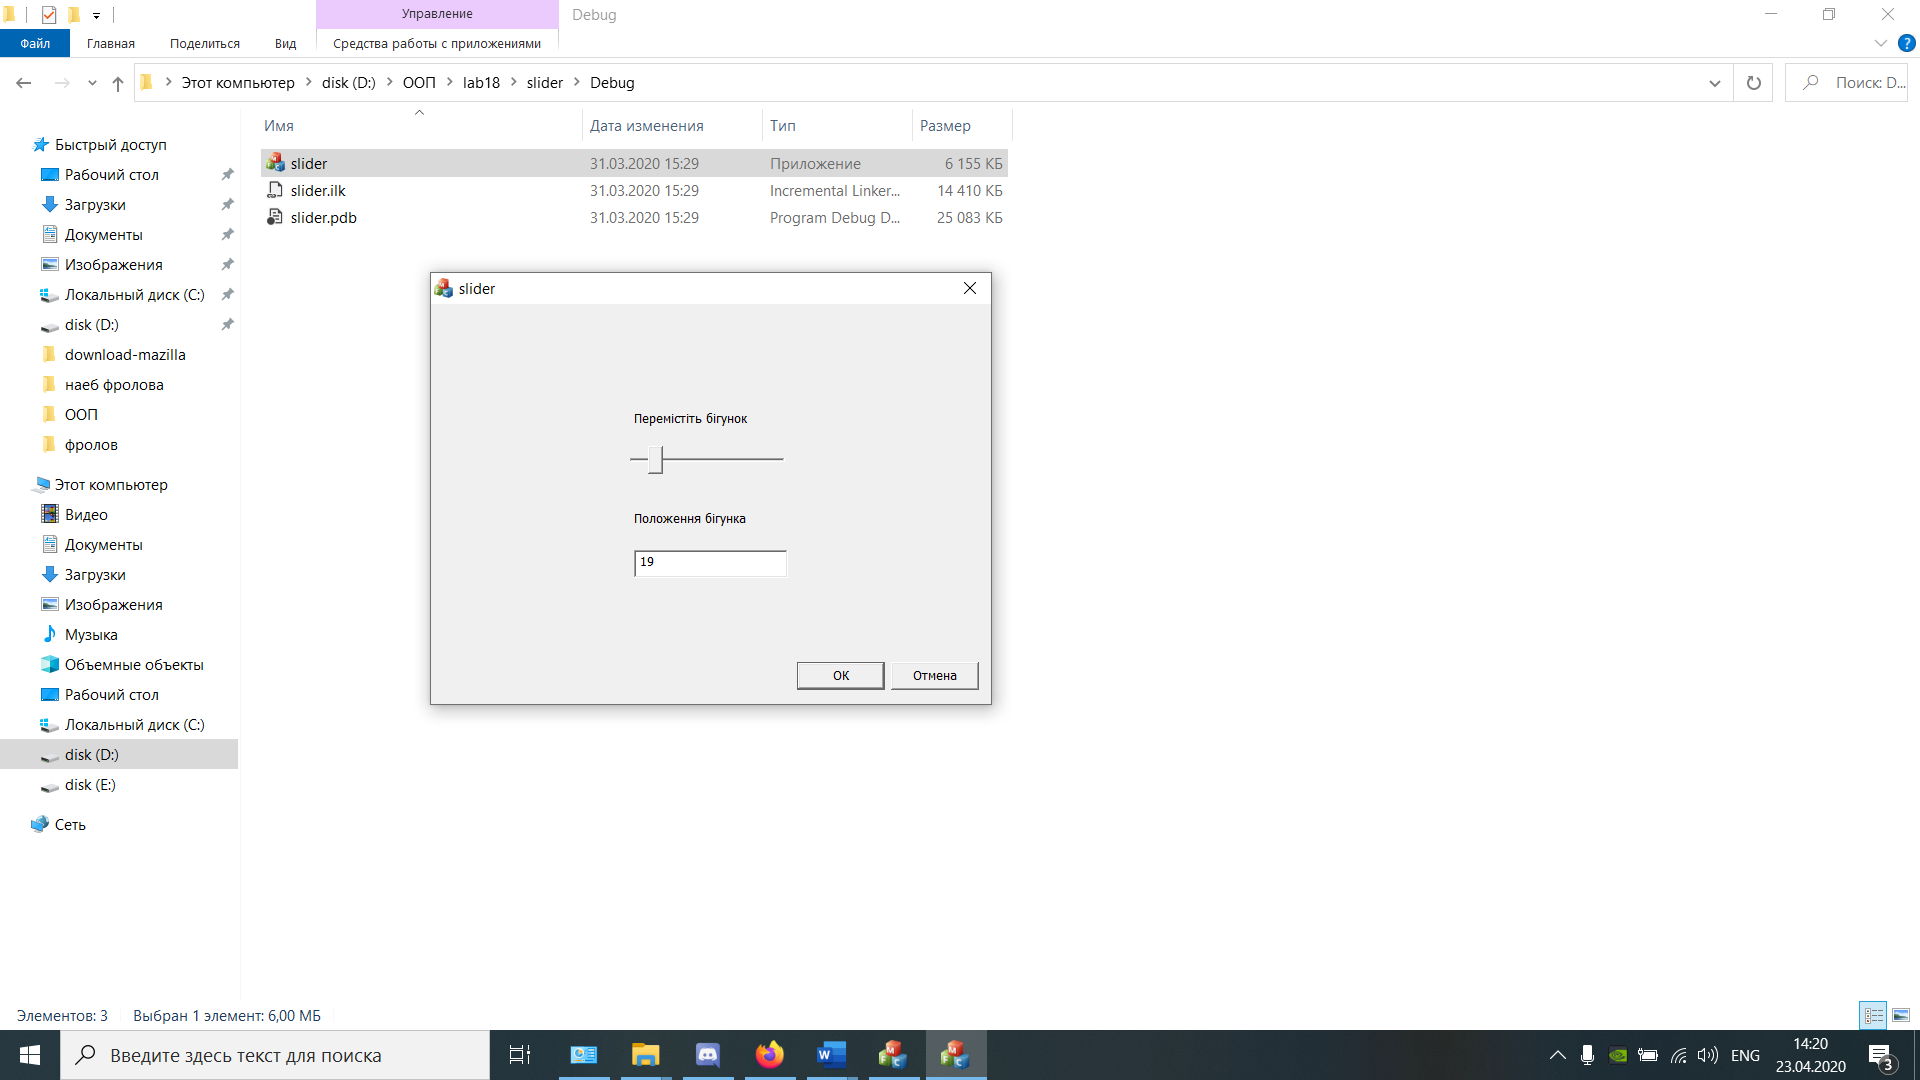Switch to large thumbnails view icon
This screenshot has width=1920, height=1080.
coord(1901,1015)
